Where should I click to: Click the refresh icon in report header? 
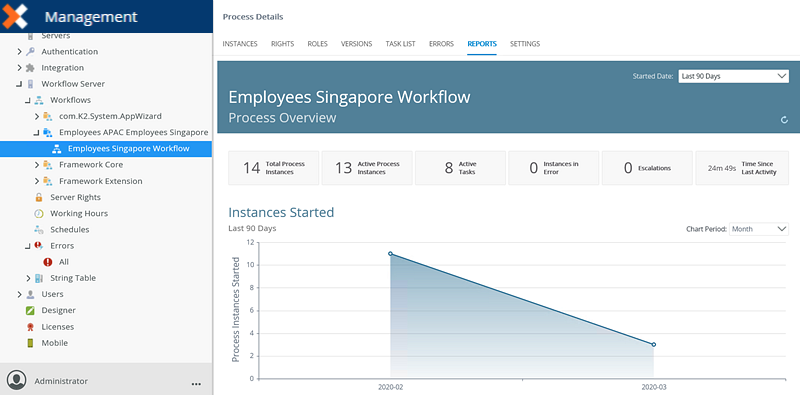[x=784, y=120]
